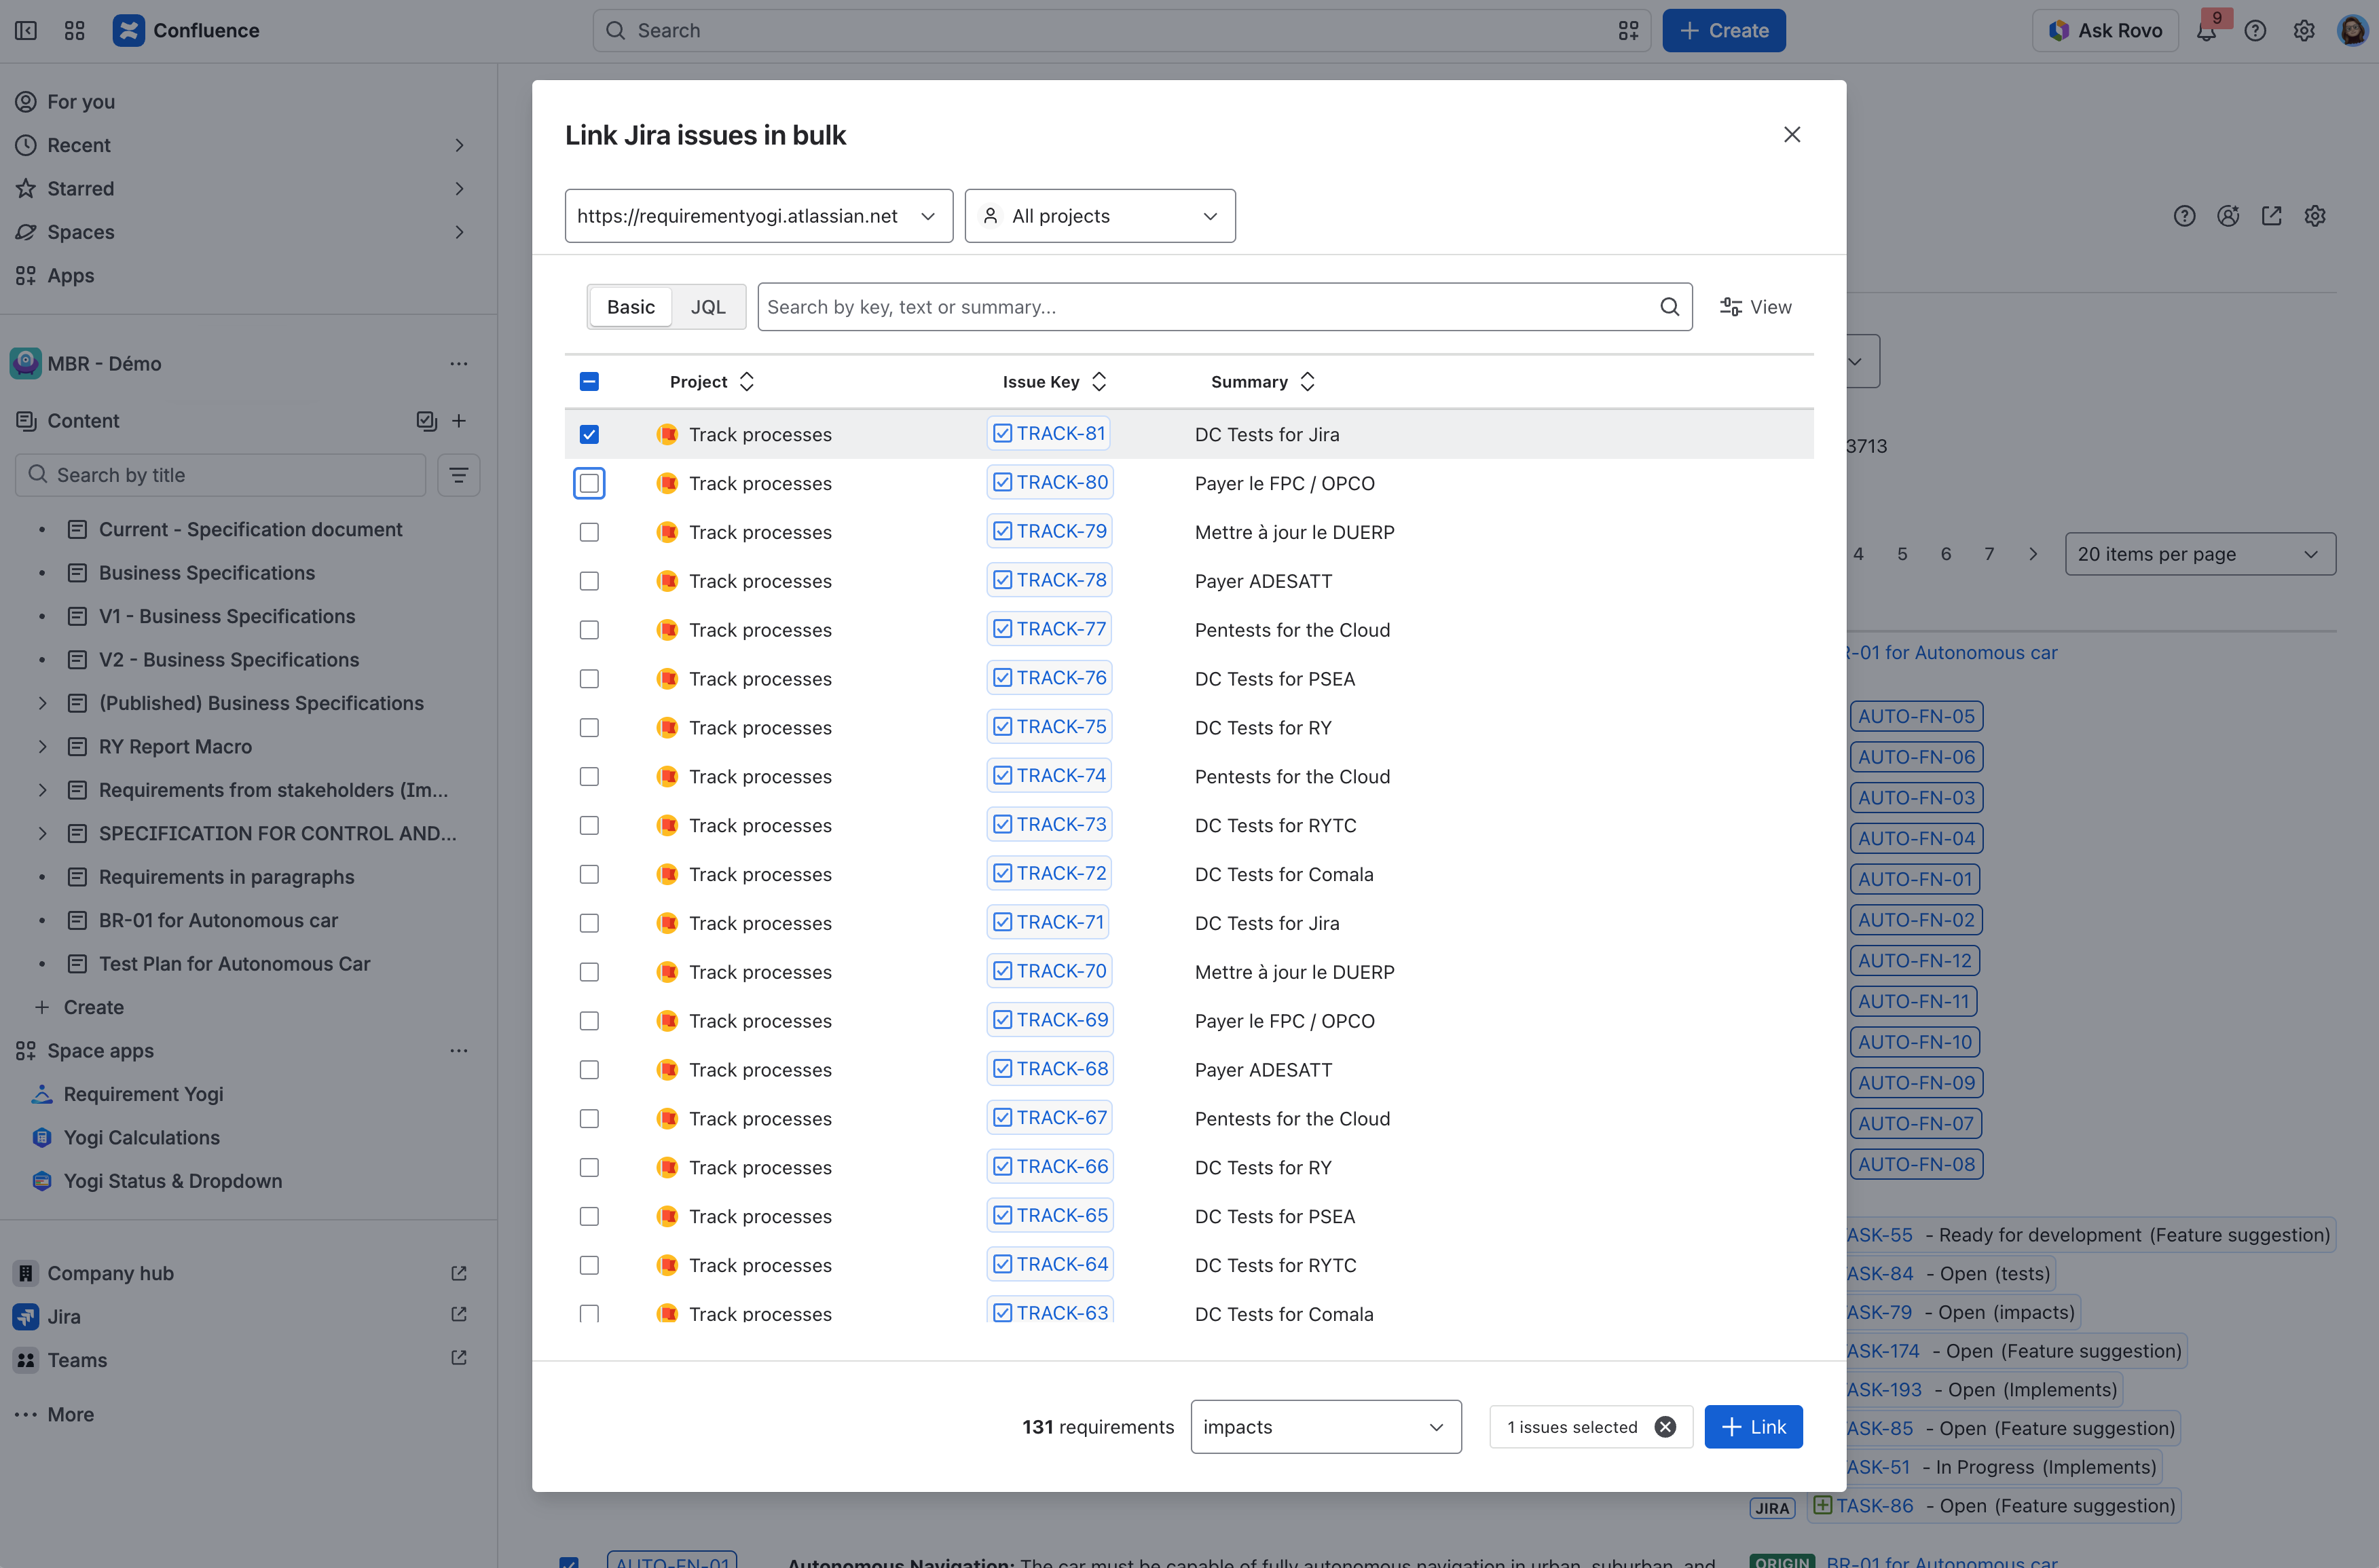Image resolution: width=2379 pixels, height=1568 pixels.
Task: Expand RY Report Macro tree item
Action: pos(42,747)
